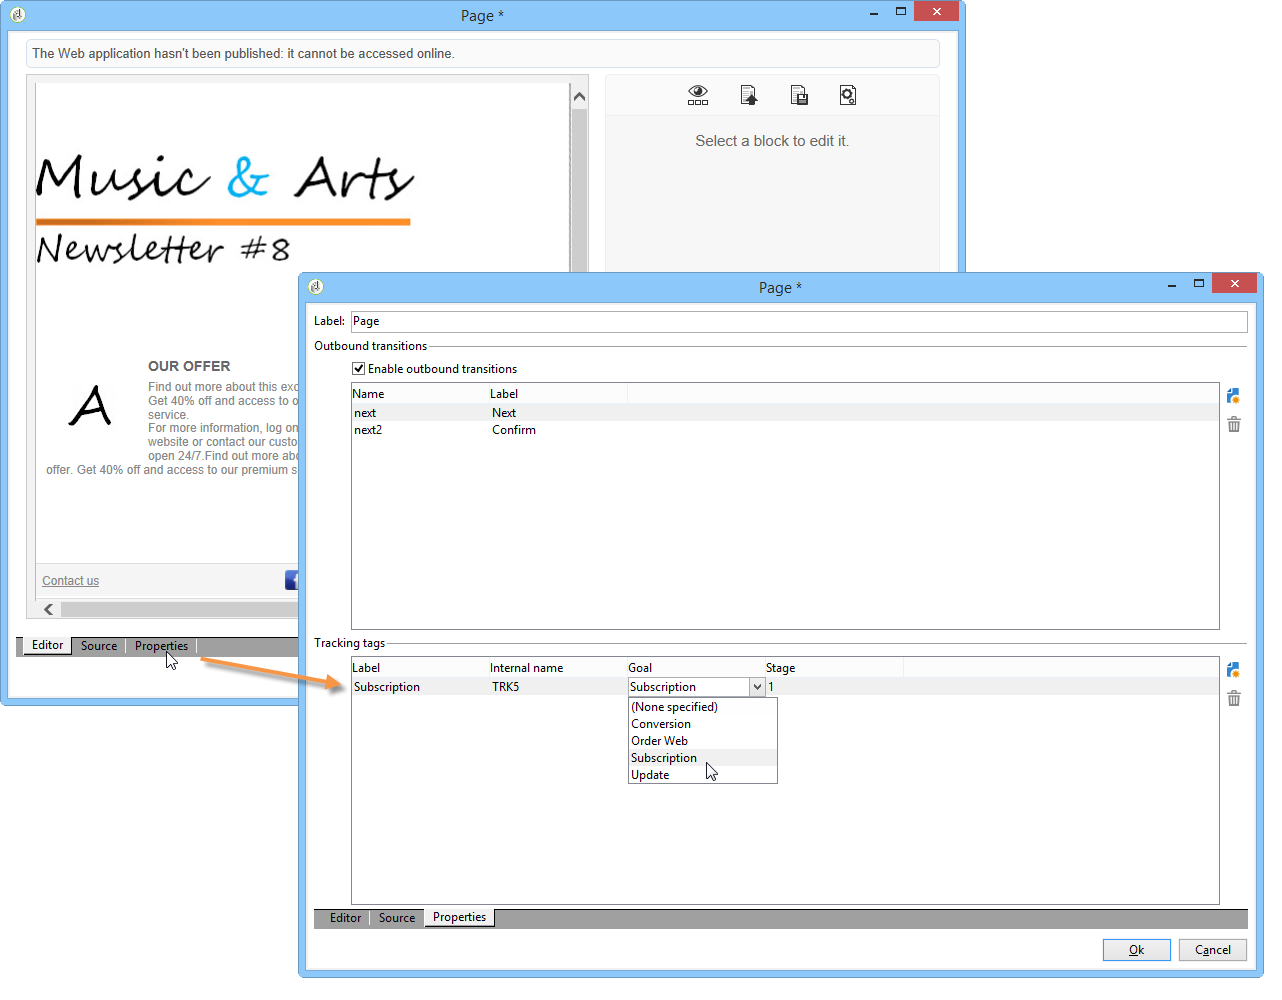Add a new outbound transition
The width and height of the screenshot is (1282, 1000).
pos(1234,396)
